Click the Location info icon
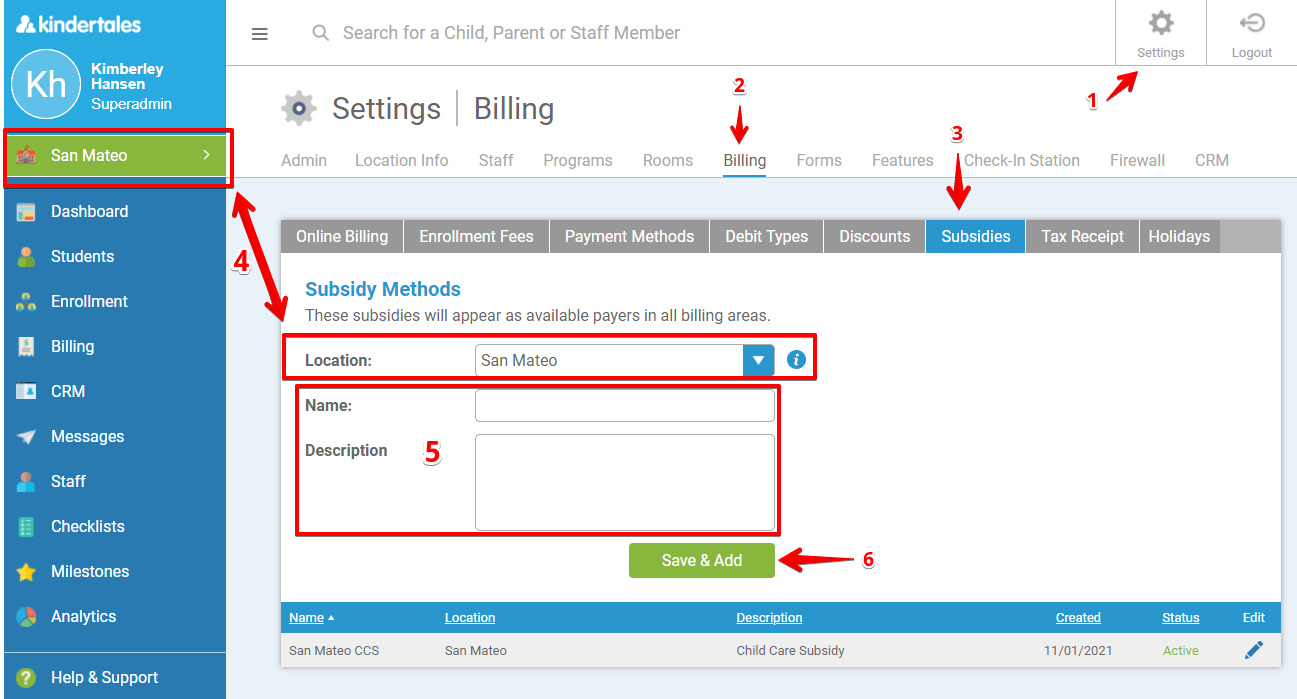 (x=796, y=360)
